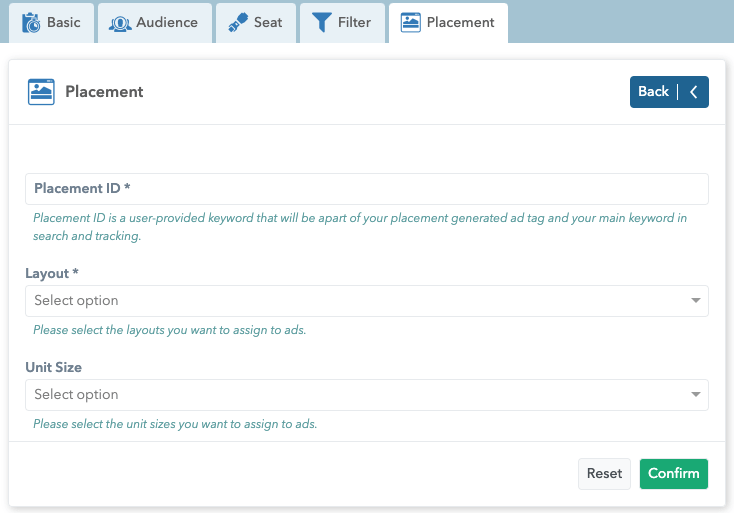Open the Layout select option box
The width and height of the screenshot is (734, 513).
tap(355, 301)
